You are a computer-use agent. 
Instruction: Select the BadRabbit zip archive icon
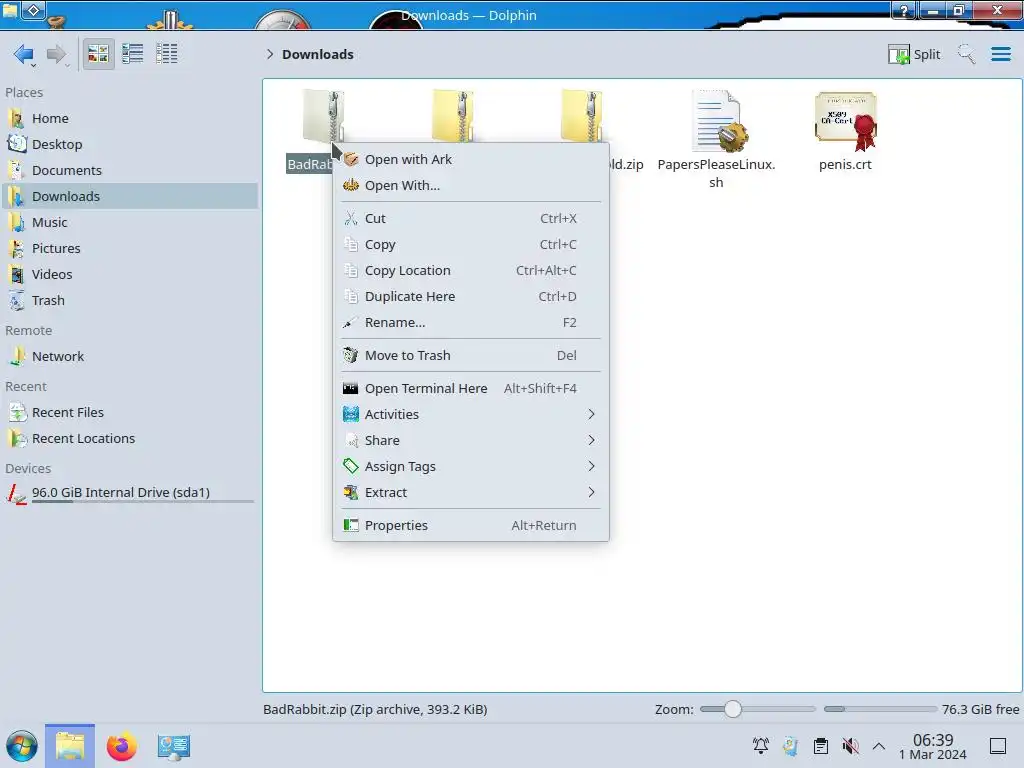click(x=323, y=116)
